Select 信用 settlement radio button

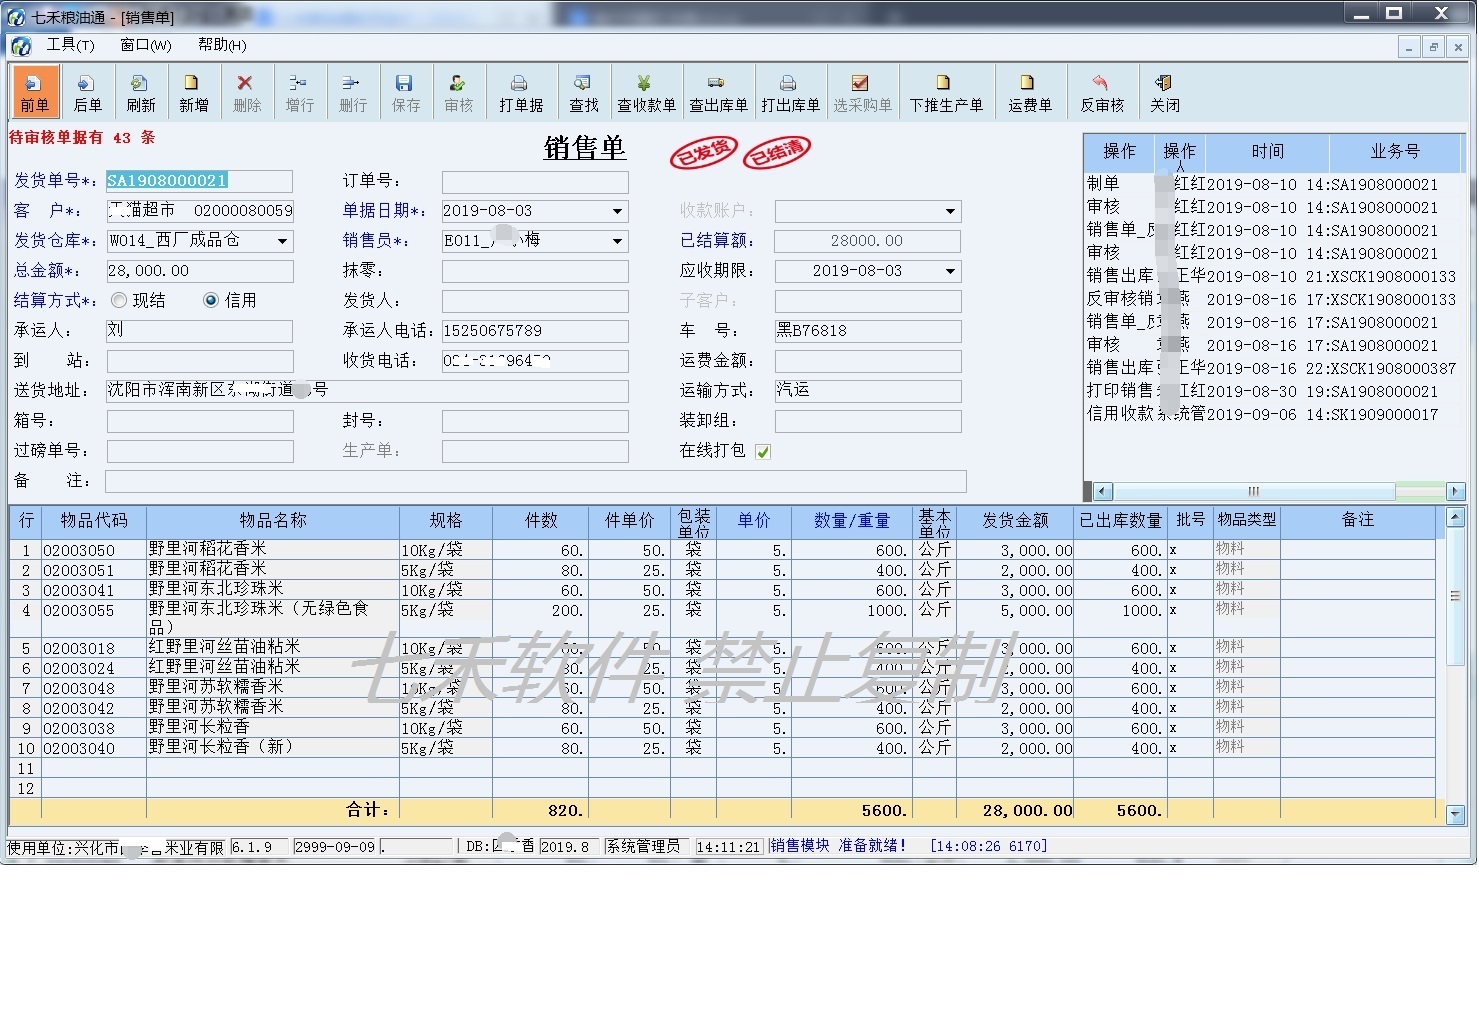[x=211, y=300]
